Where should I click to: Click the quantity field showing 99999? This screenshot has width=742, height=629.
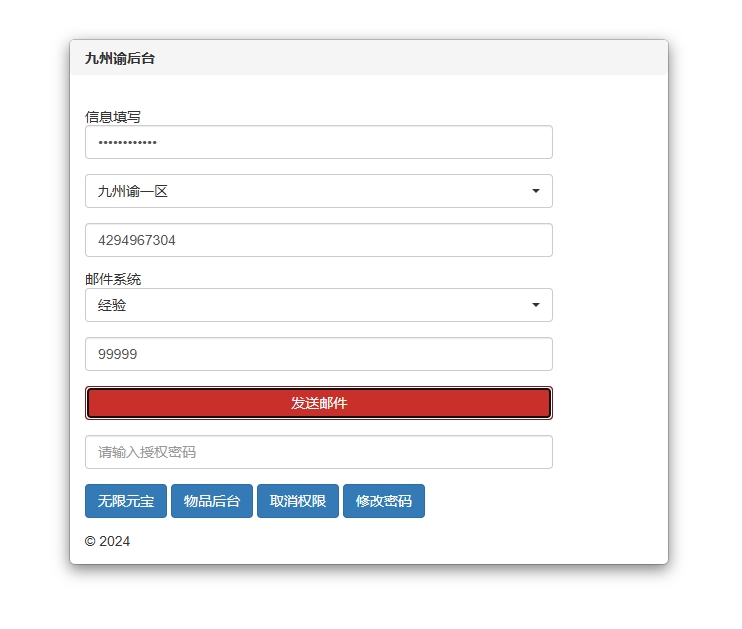(x=318, y=354)
